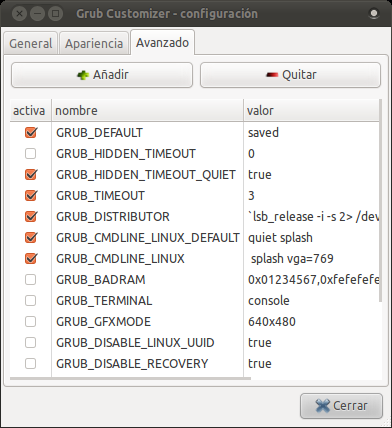Select GRUB_CMDLINE_LINUX_DEFAULT name cell

[x=148, y=238]
